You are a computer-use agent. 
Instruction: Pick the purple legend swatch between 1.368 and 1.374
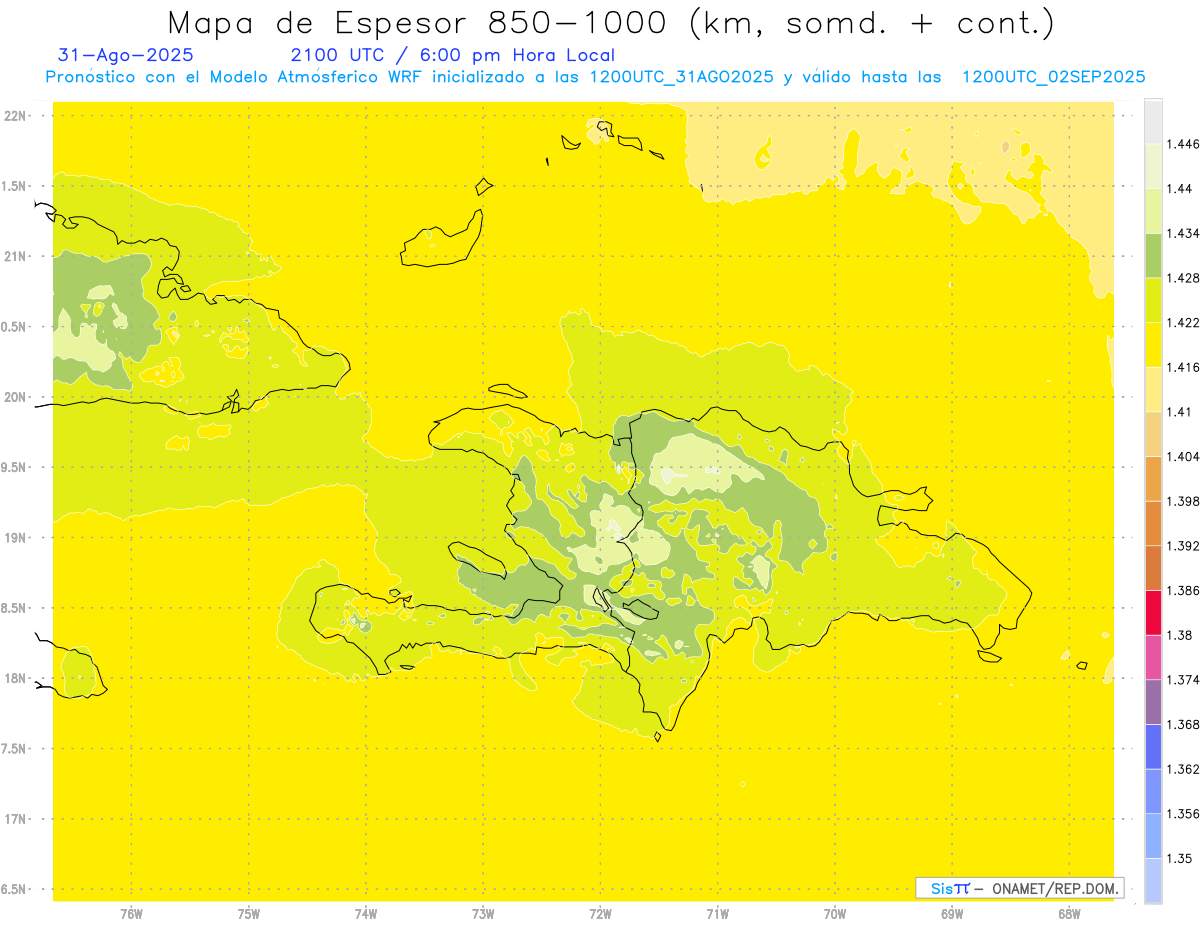(1153, 702)
